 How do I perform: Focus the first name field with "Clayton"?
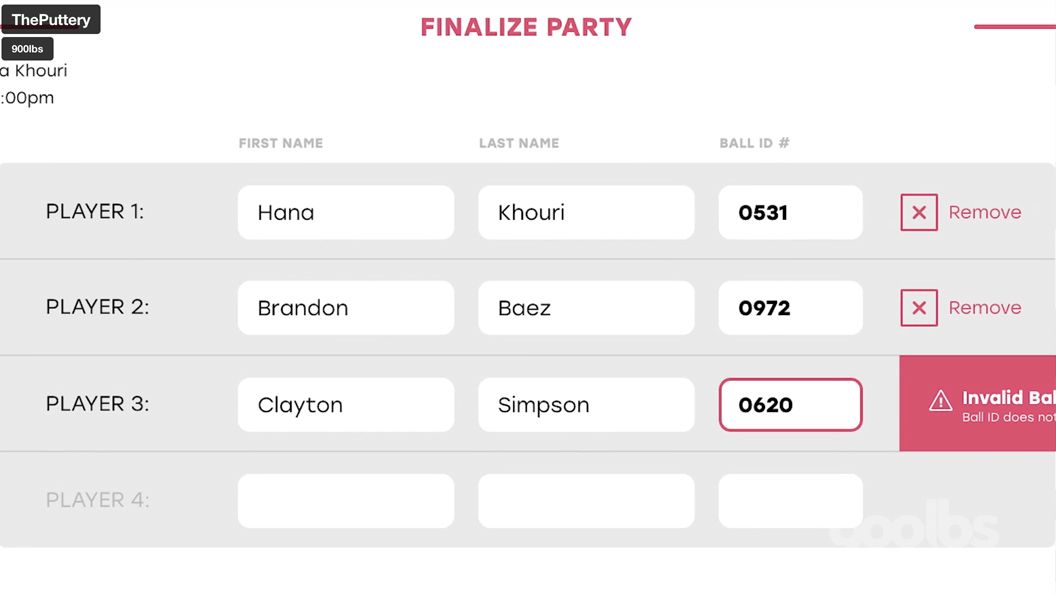345,404
